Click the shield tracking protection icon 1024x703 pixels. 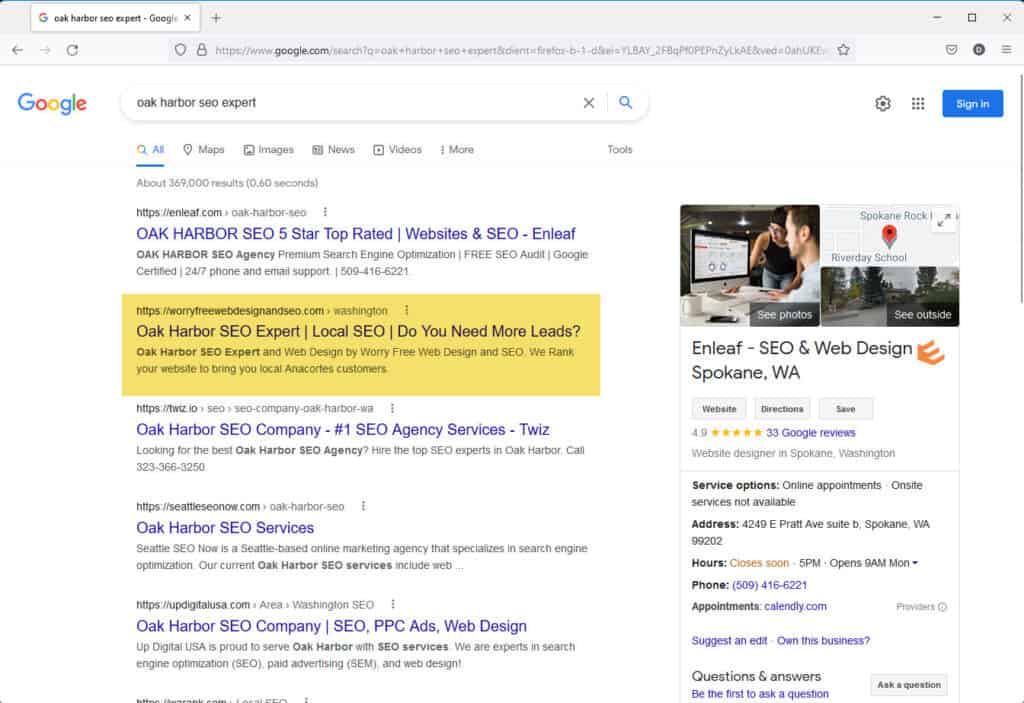click(180, 50)
